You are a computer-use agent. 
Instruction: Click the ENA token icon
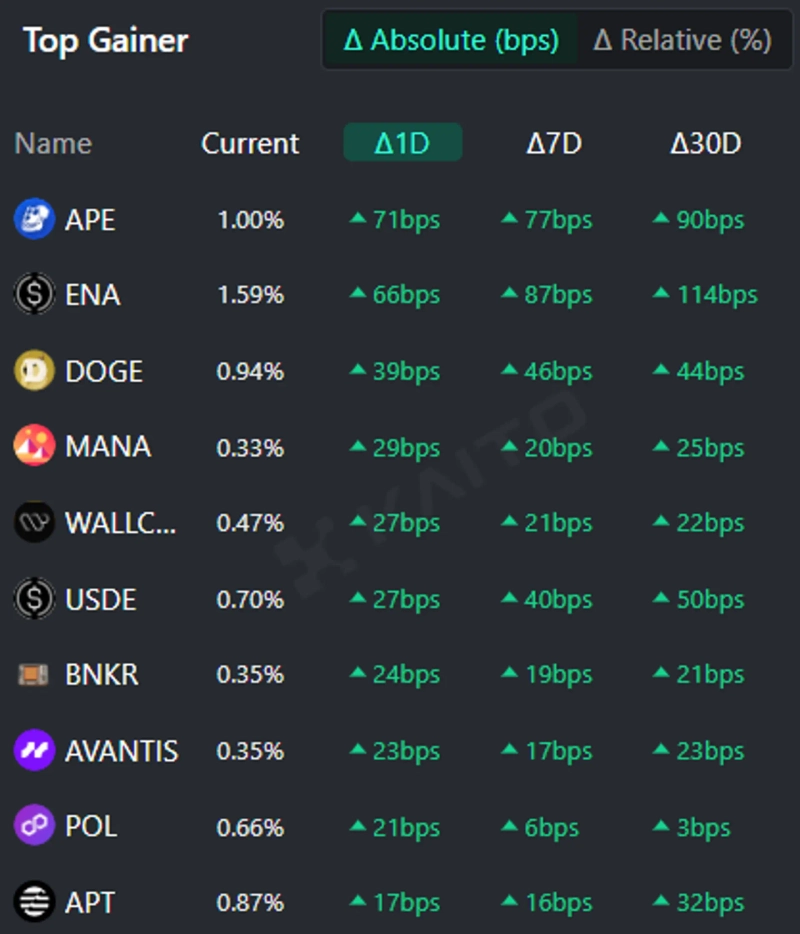pos(34,295)
